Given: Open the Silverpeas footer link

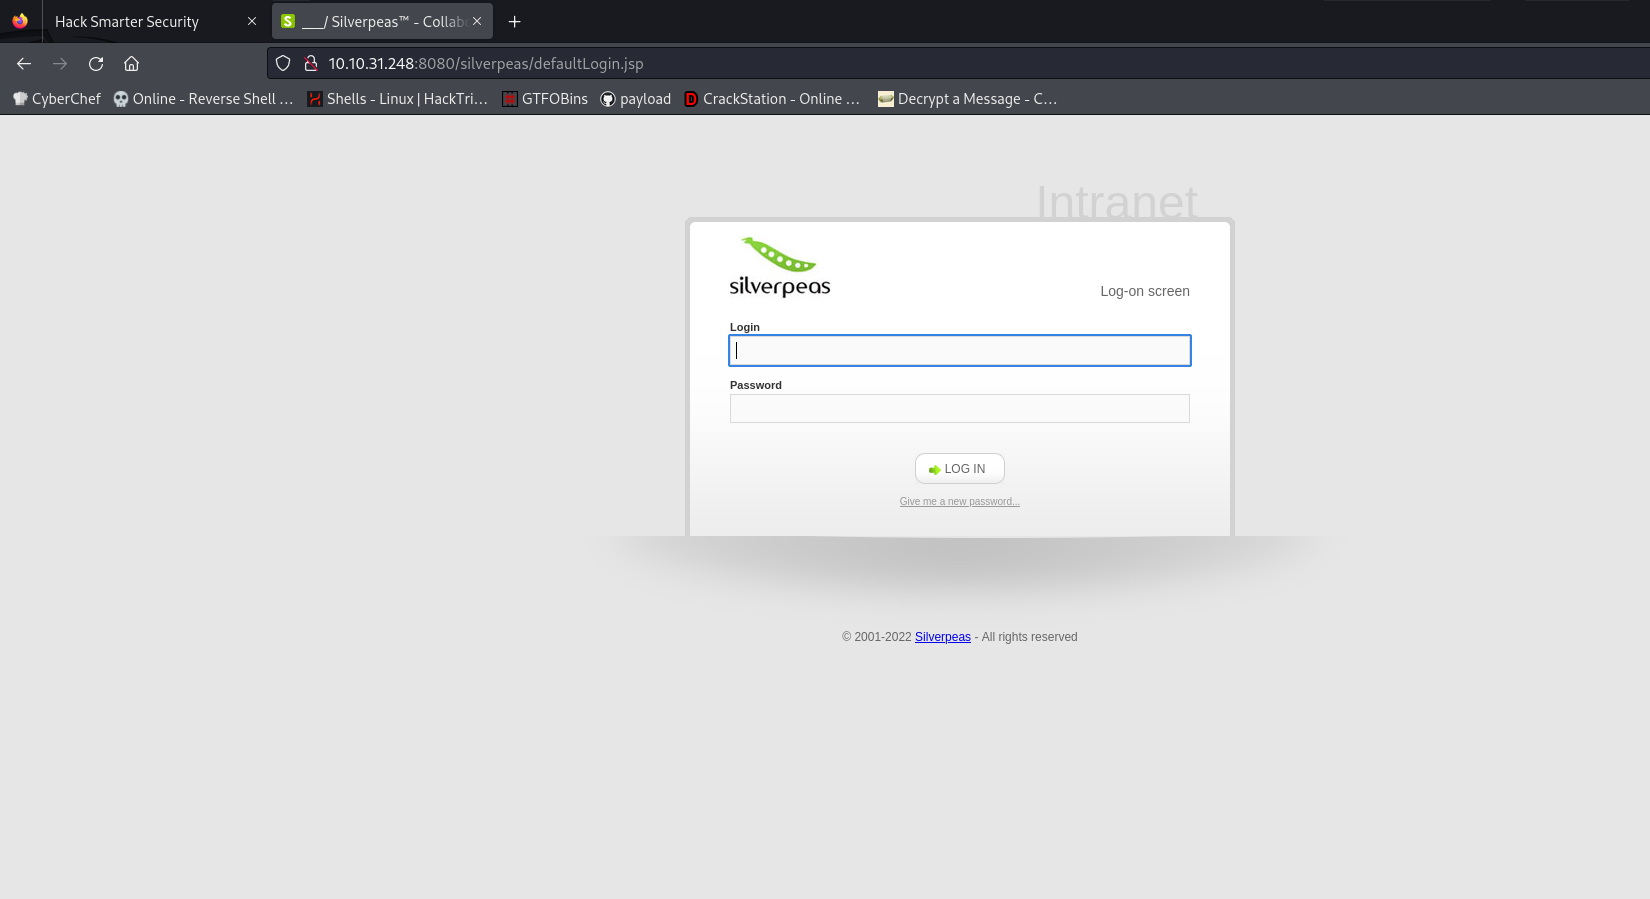Looking at the screenshot, I should point(943,637).
